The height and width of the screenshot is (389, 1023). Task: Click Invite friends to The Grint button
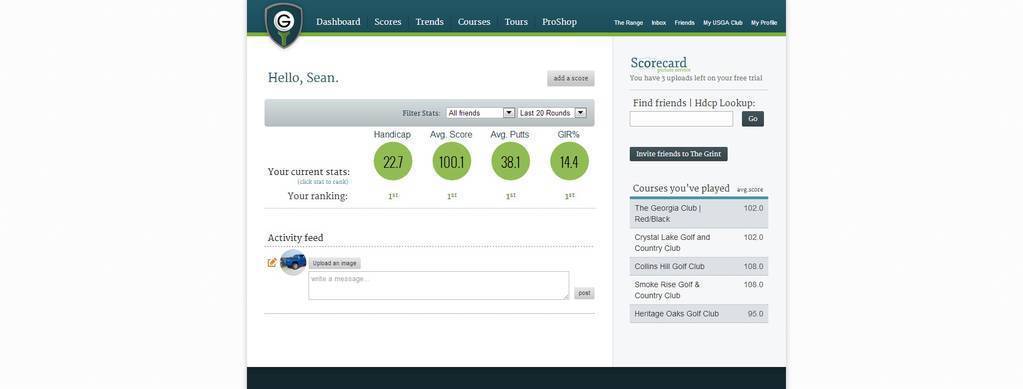679,154
